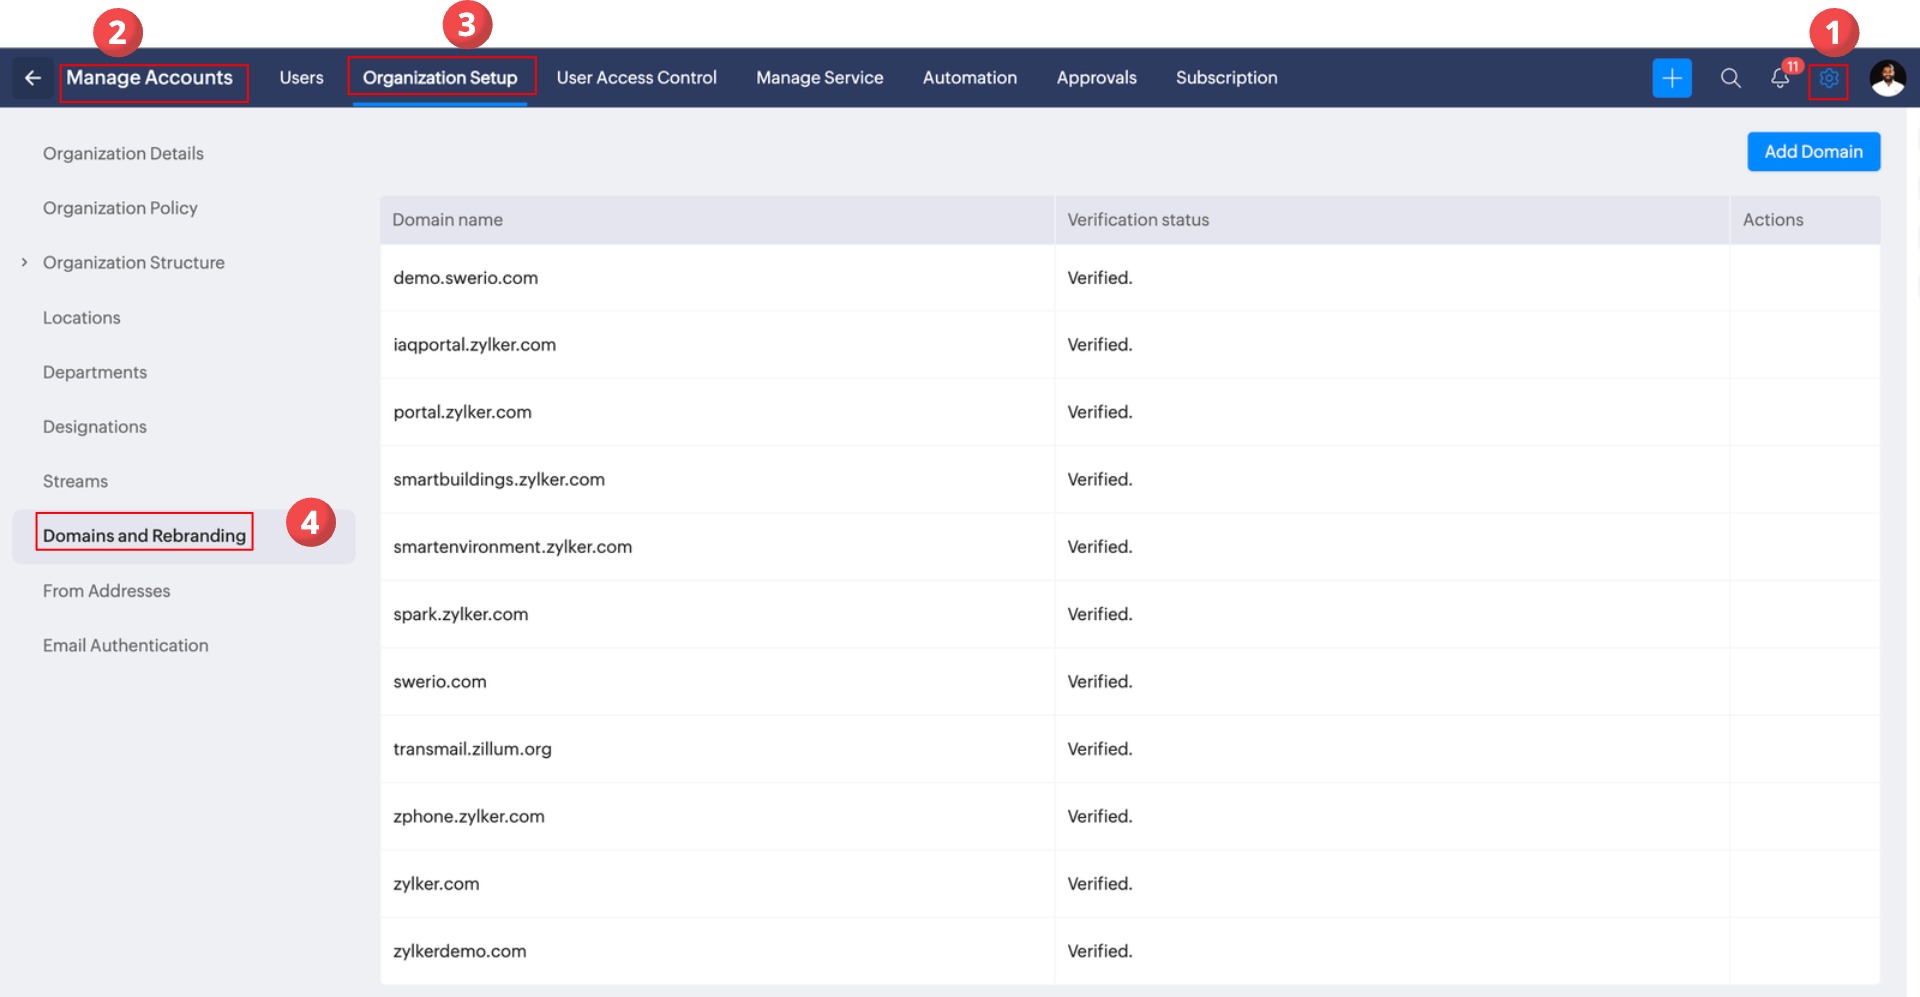Open the search magnifier icon
This screenshot has height=997, width=1920.
tap(1731, 78)
